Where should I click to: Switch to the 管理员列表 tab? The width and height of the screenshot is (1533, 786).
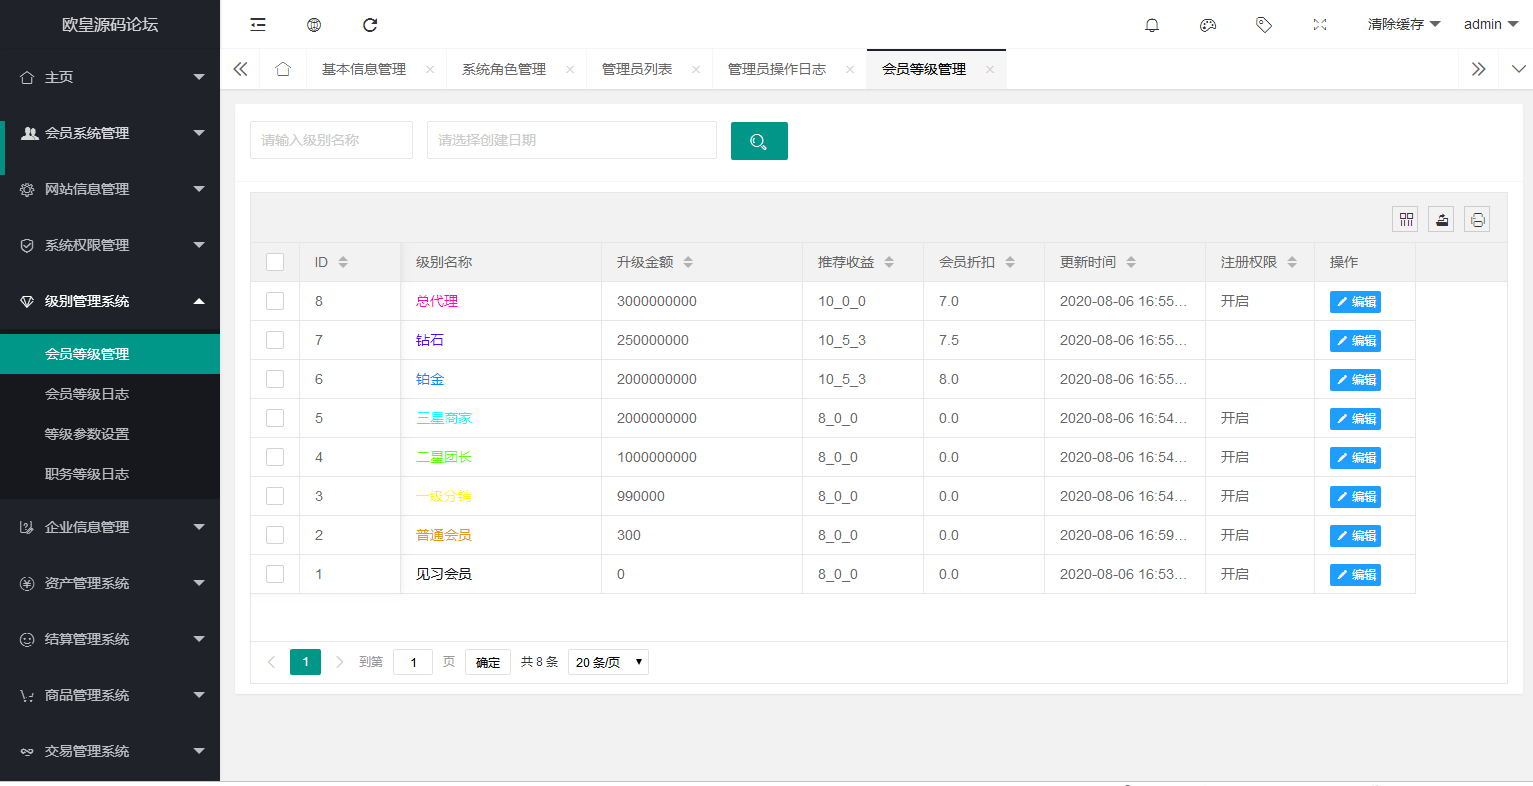click(x=639, y=69)
